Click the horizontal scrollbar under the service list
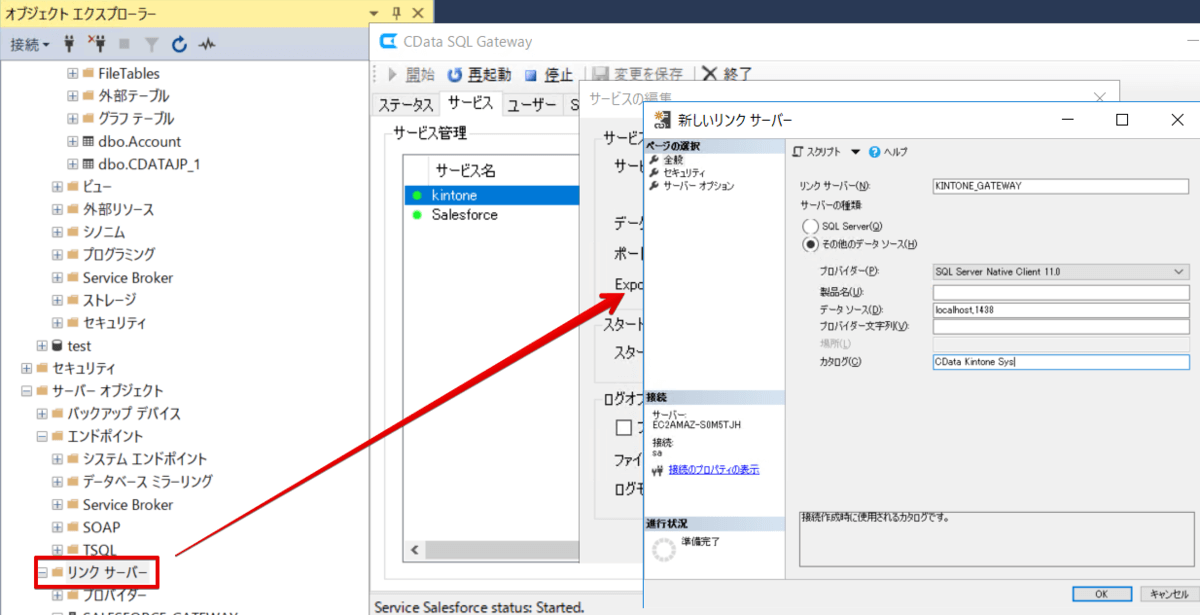The height and width of the screenshot is (615, 1200). pyautogui.click(x=490, y=551)
